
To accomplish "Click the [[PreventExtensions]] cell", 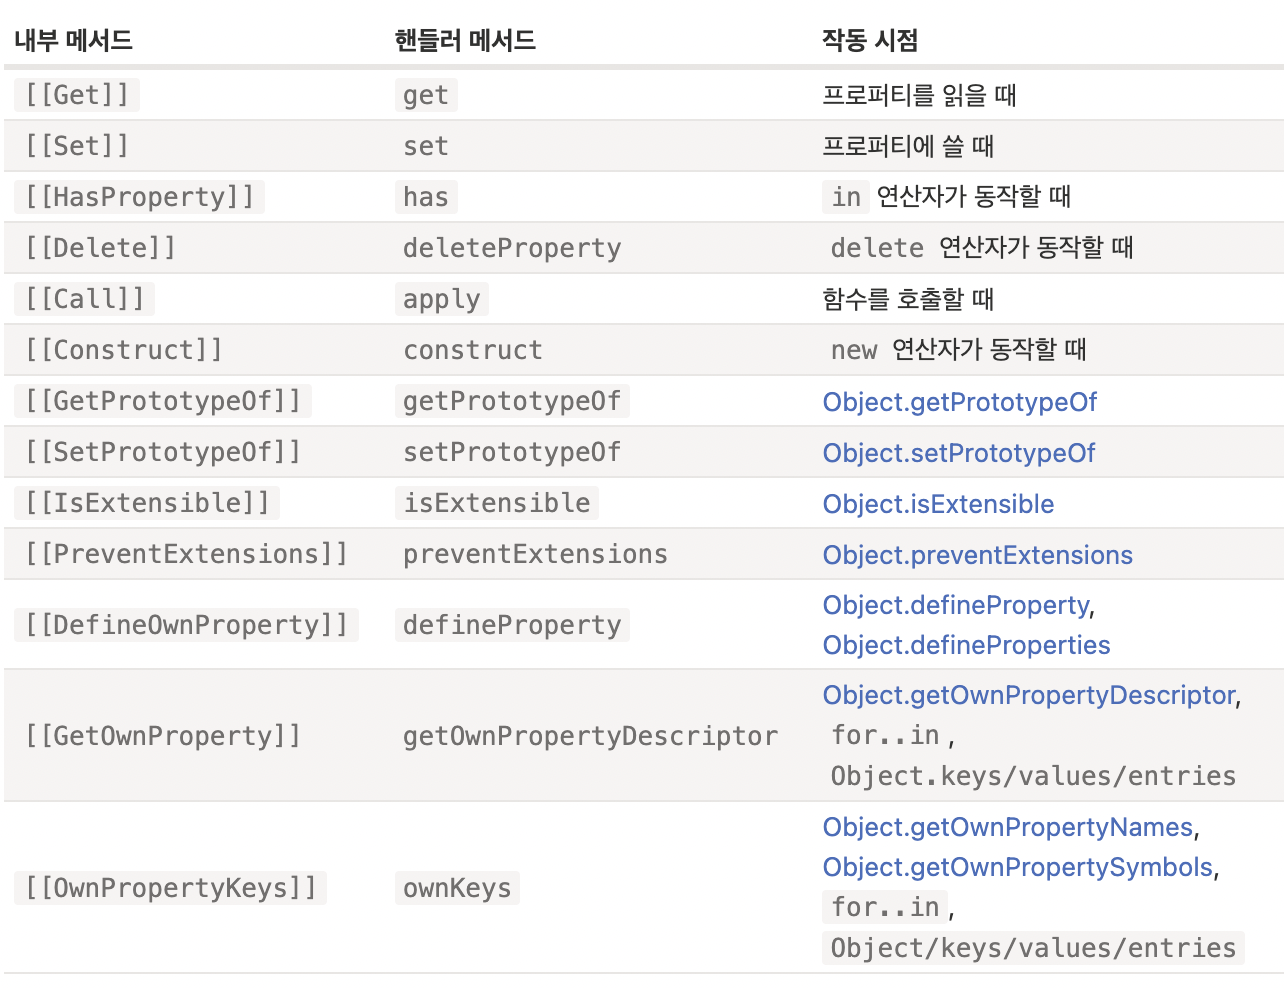I will 186,554.
